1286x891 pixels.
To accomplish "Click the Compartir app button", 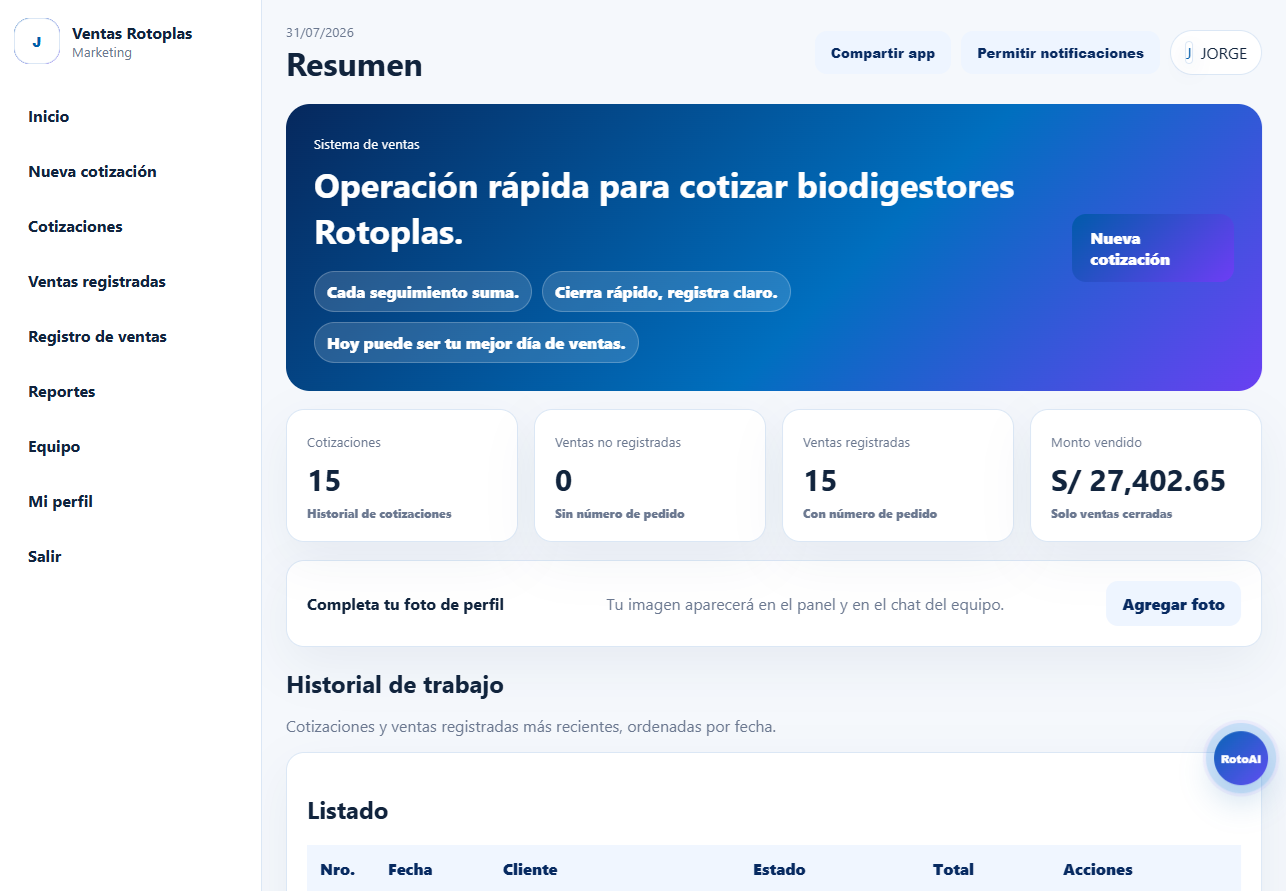I will (x=883, y=53).
